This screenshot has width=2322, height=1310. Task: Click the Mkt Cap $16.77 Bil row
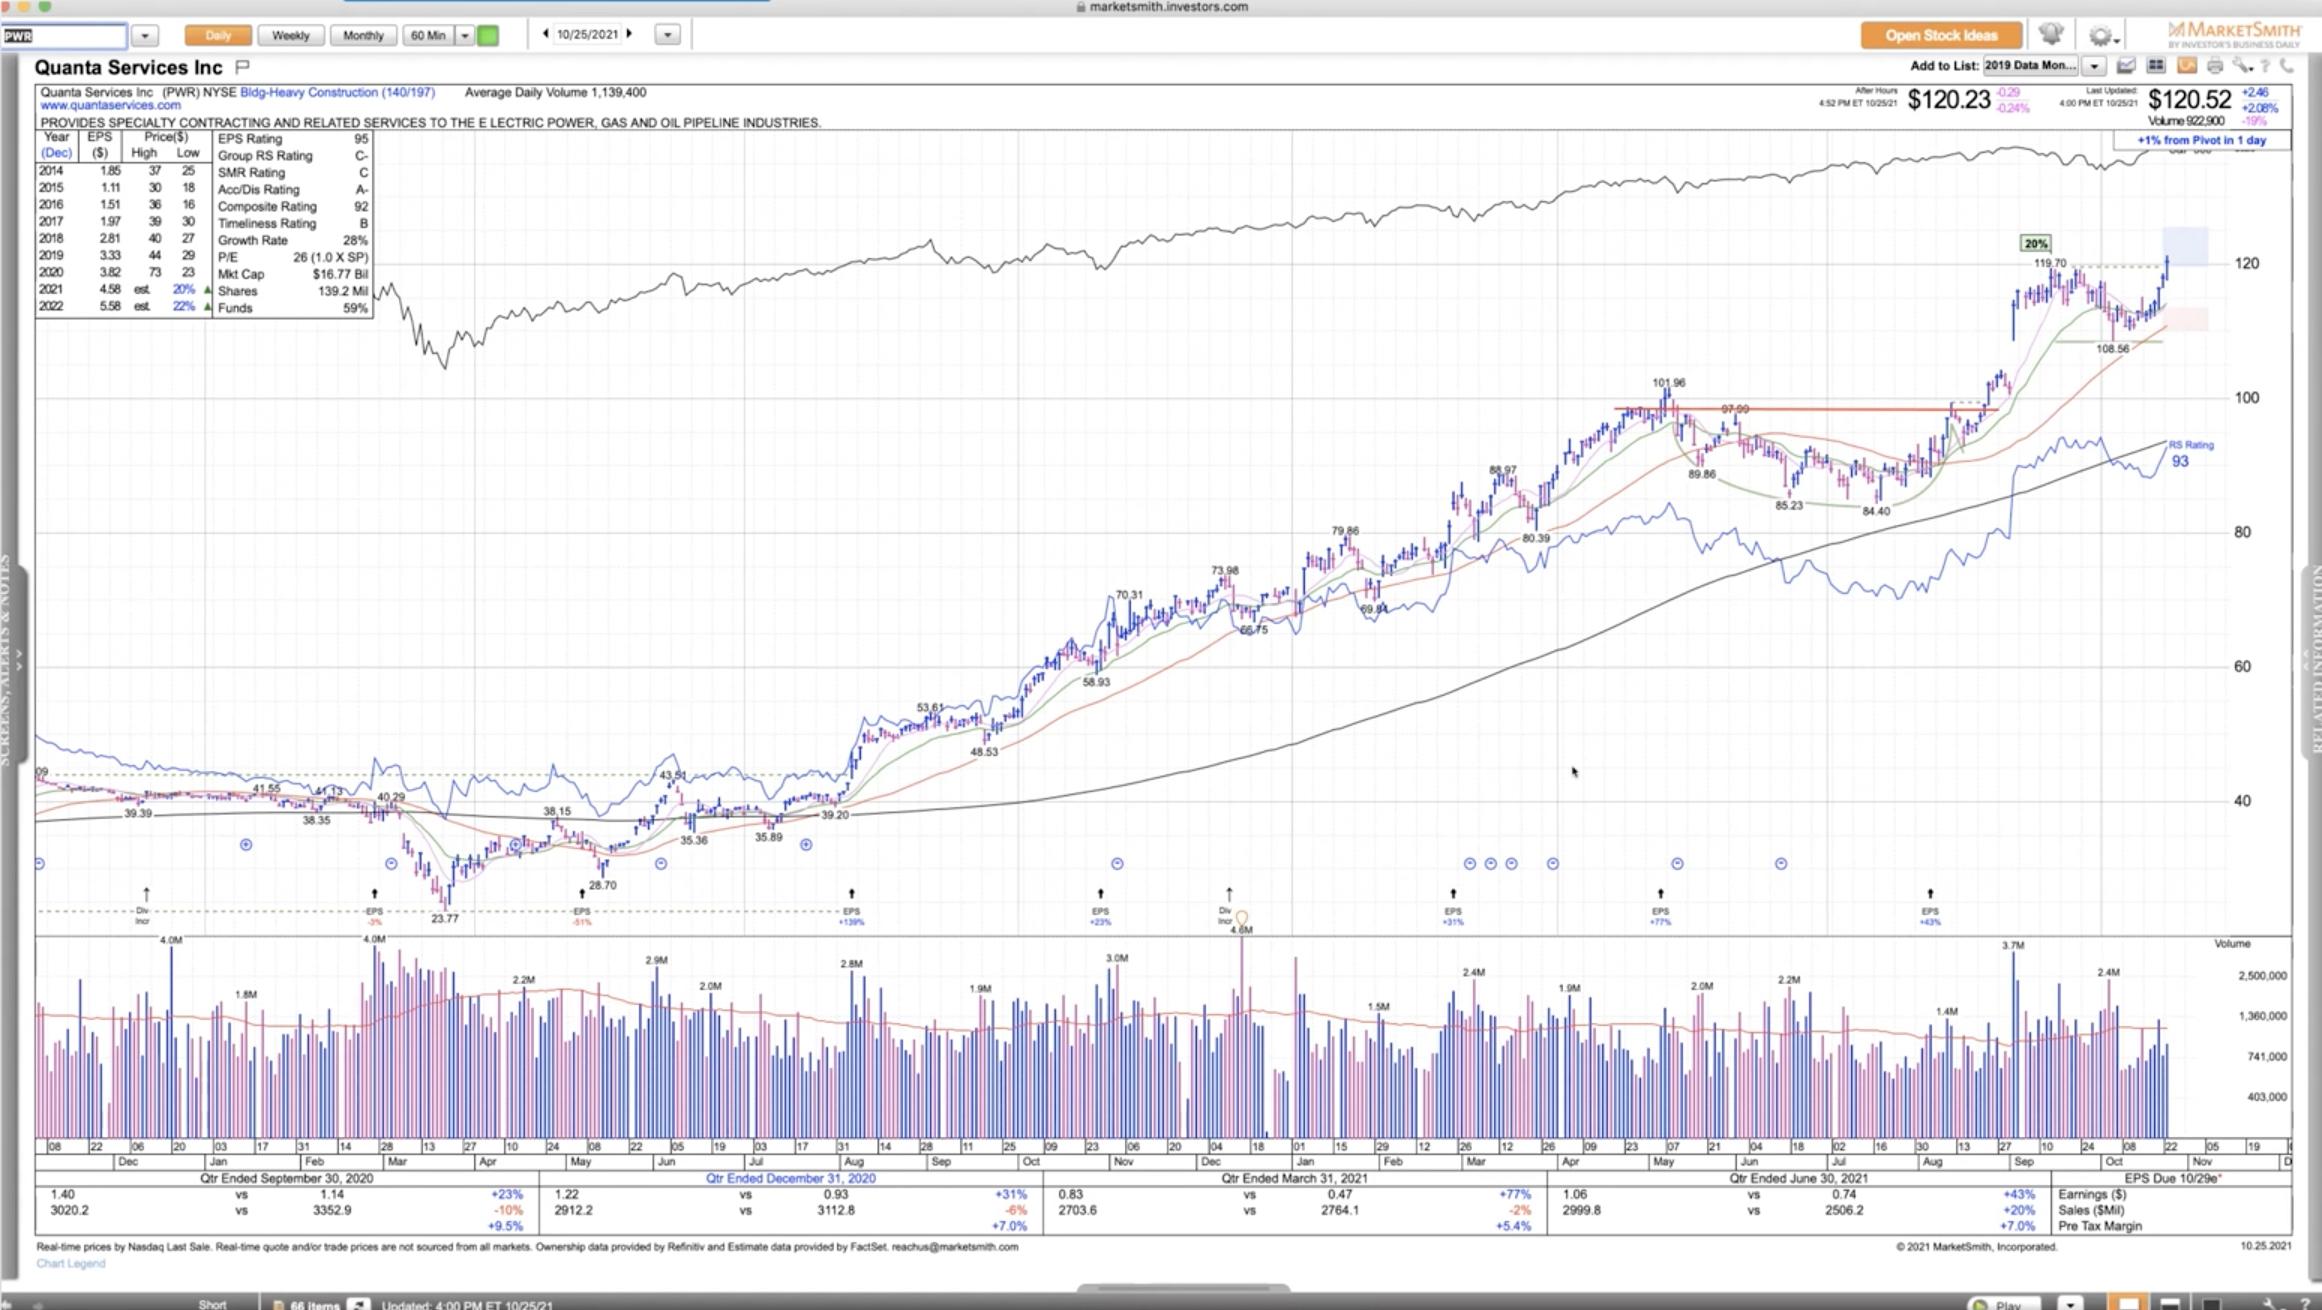pos(292,274)
